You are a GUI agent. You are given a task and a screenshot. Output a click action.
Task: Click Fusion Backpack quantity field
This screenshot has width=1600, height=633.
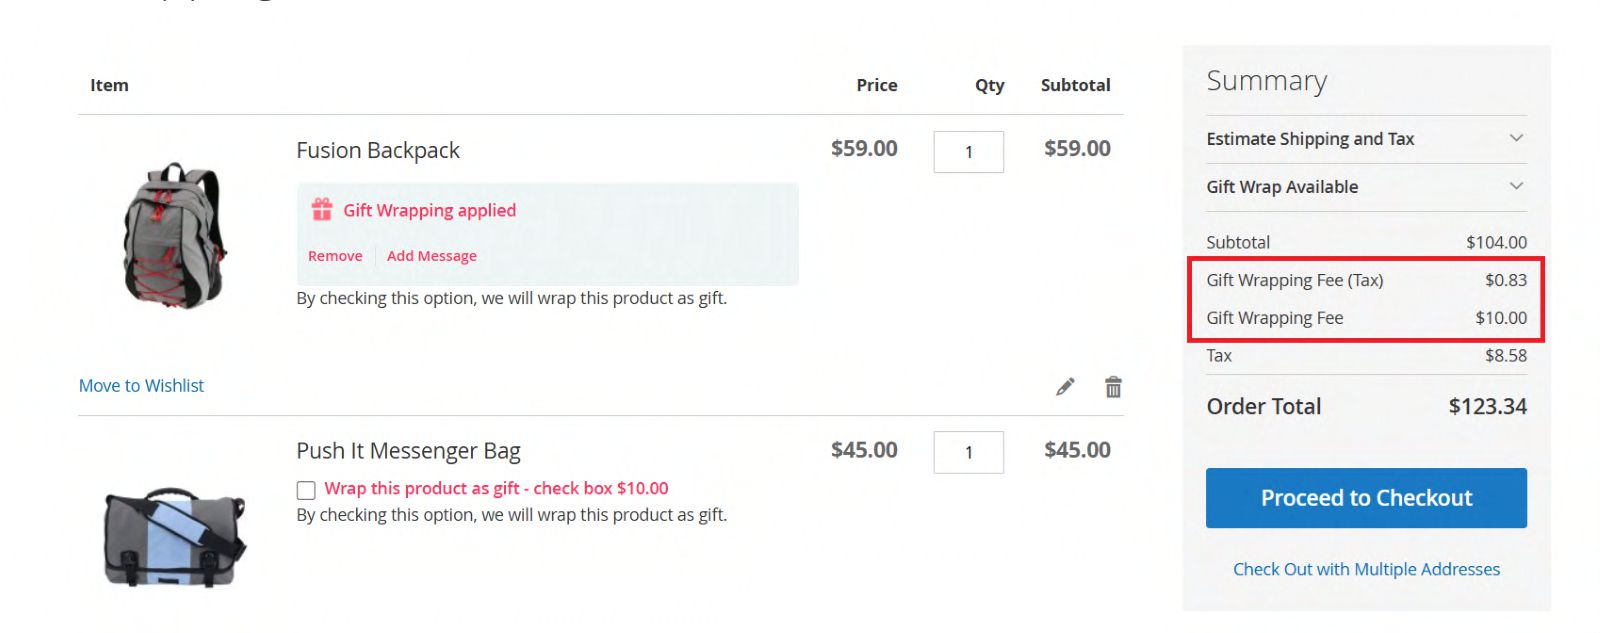968,152
